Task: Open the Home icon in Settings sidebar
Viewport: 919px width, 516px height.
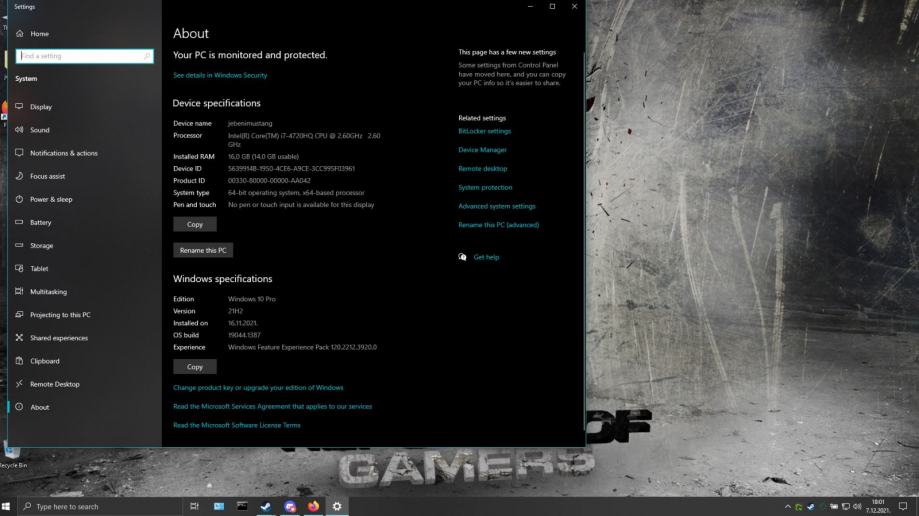Action: point(19,33)
